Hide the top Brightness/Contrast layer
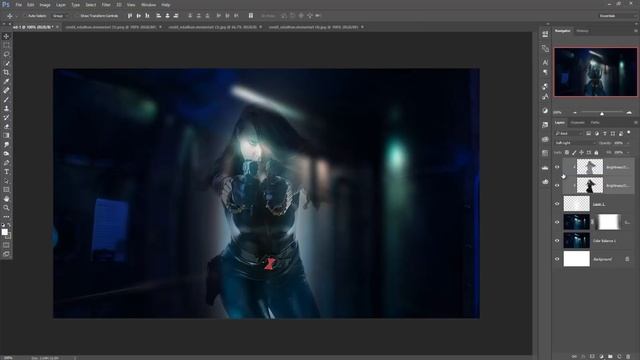Screen dimensions: 640x360 coord(557,167)
